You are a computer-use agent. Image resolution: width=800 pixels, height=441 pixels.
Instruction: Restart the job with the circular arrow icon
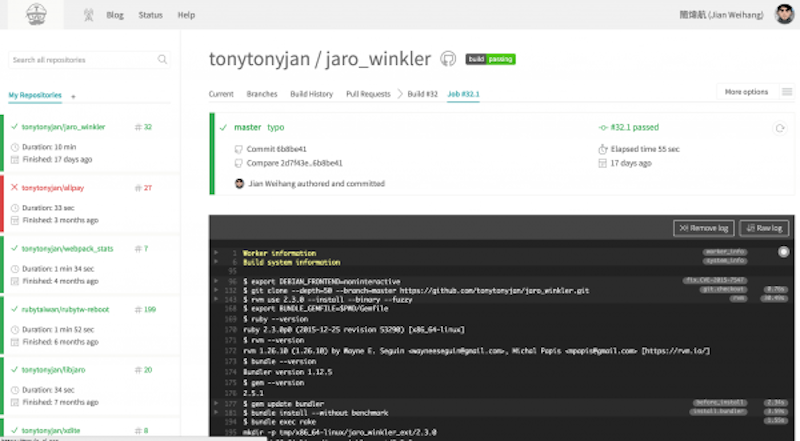click(x=780, y=128)
